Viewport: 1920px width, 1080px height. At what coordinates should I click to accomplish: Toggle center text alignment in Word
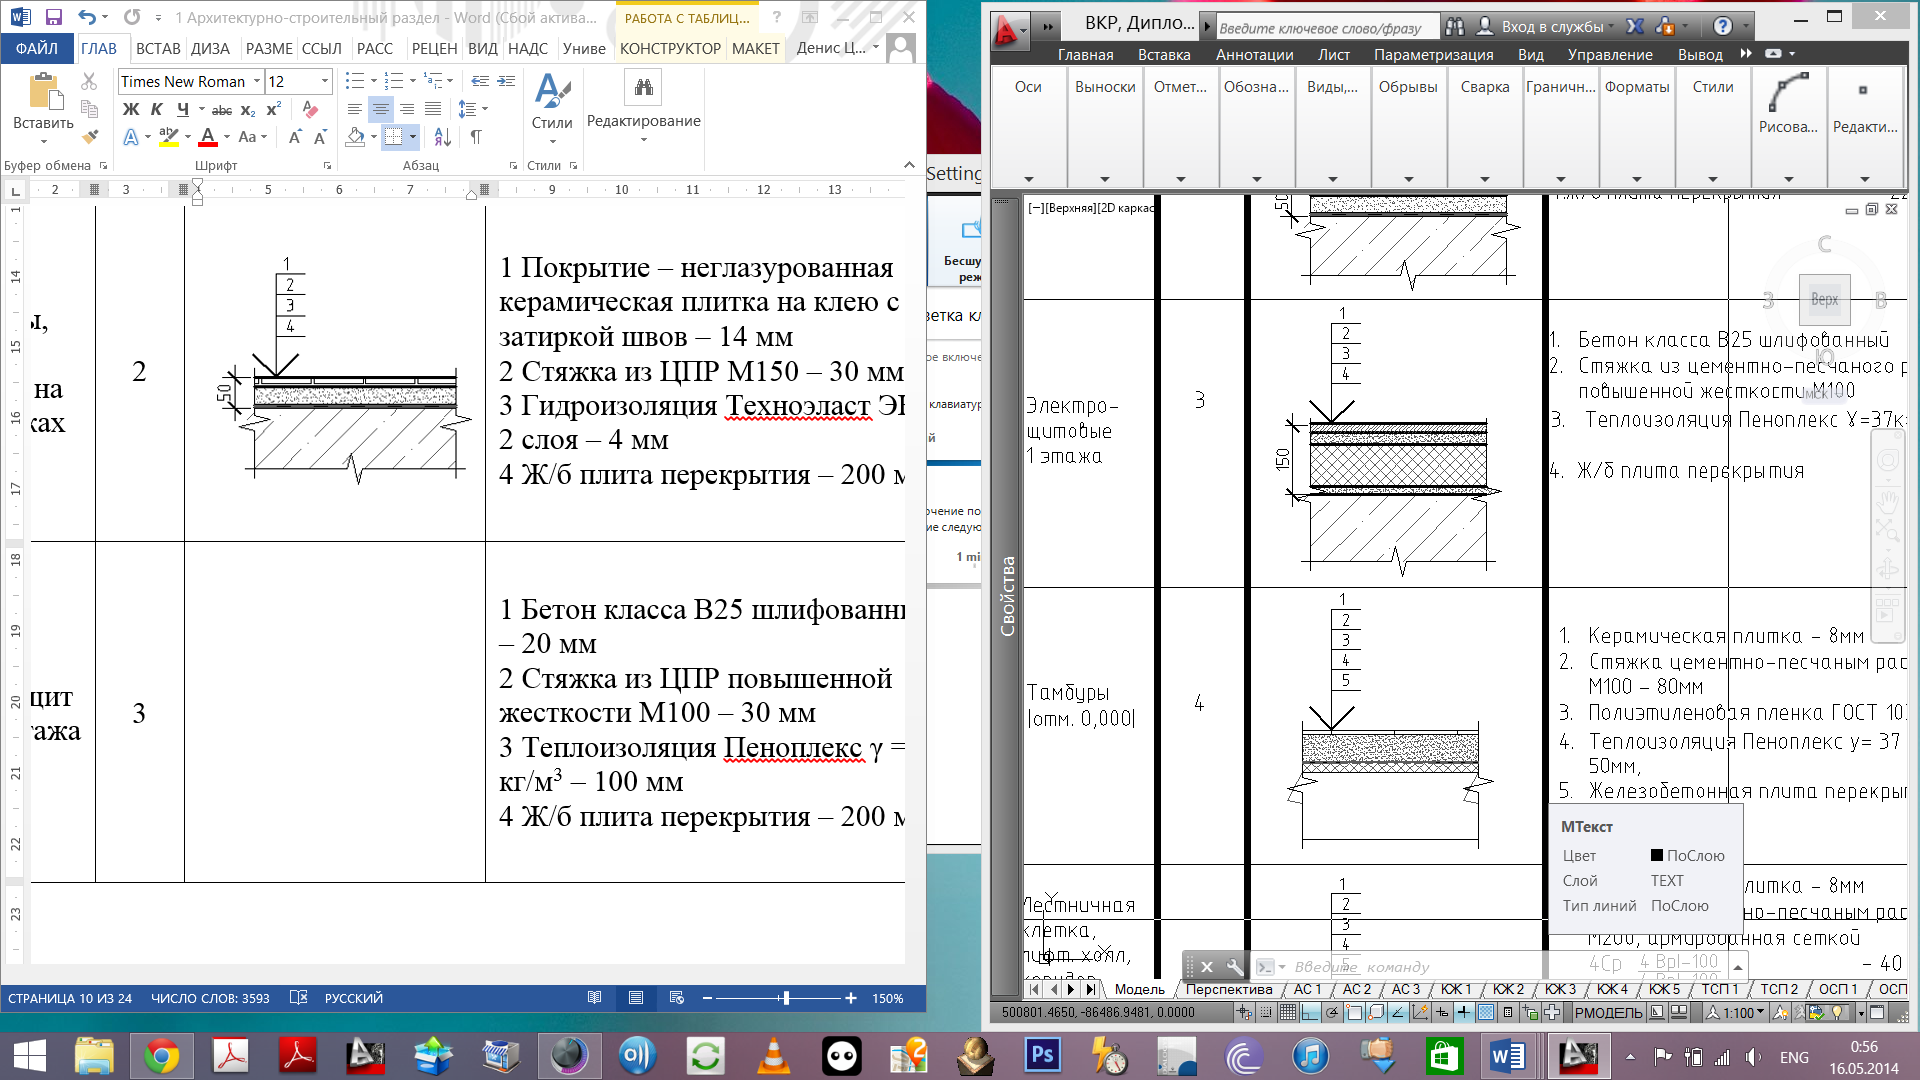[381, 109]
